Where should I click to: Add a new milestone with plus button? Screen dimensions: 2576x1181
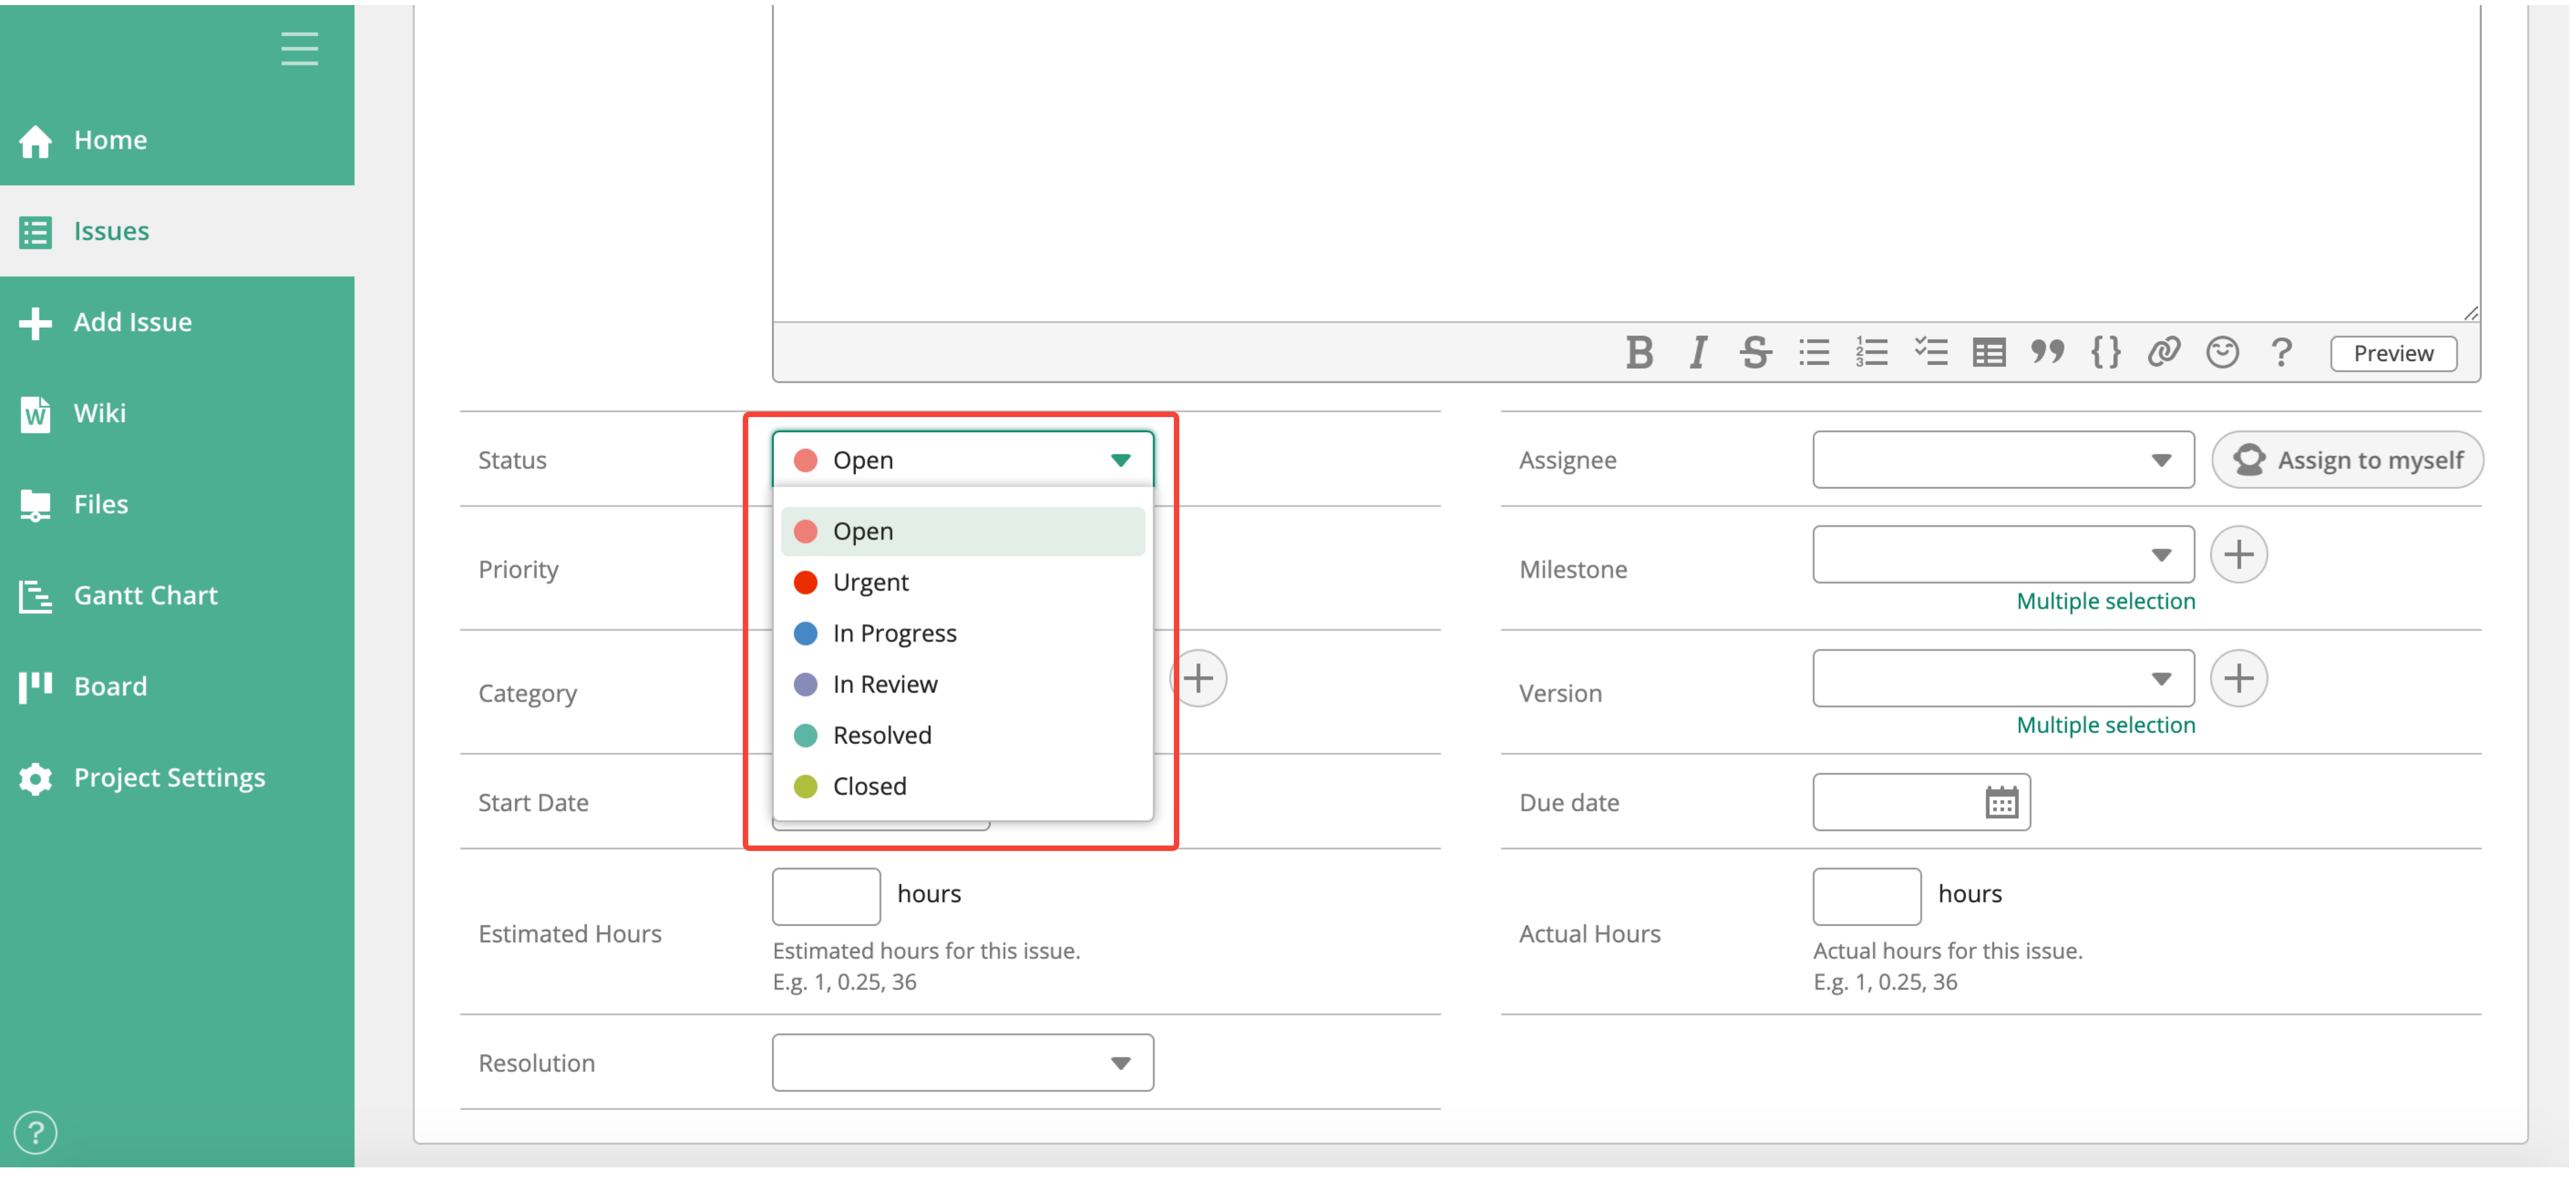[x=2238, y=554]
